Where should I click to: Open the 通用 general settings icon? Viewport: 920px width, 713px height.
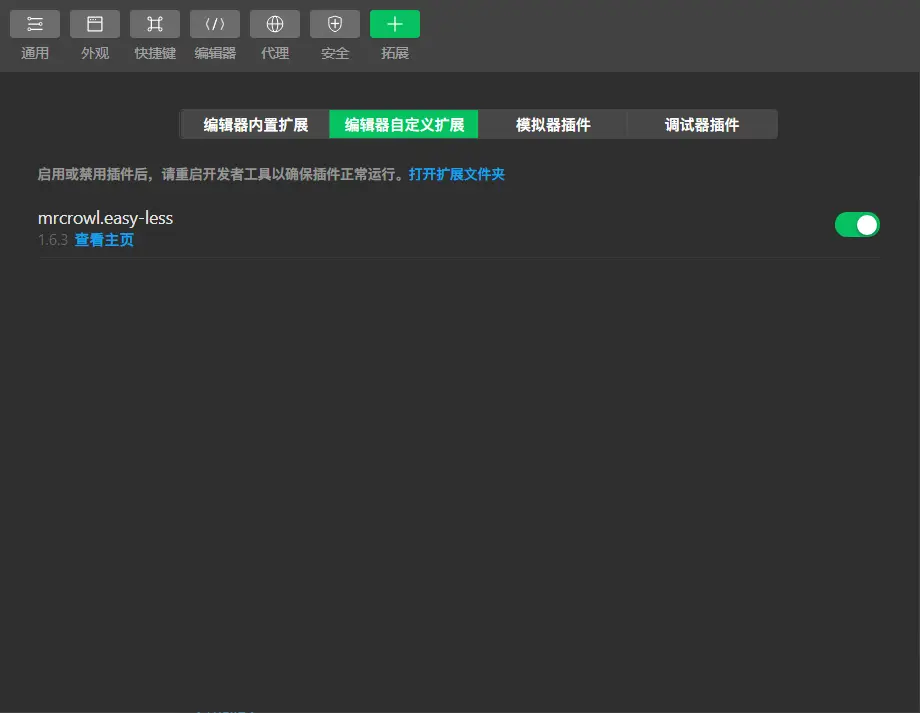click(35, 24)
